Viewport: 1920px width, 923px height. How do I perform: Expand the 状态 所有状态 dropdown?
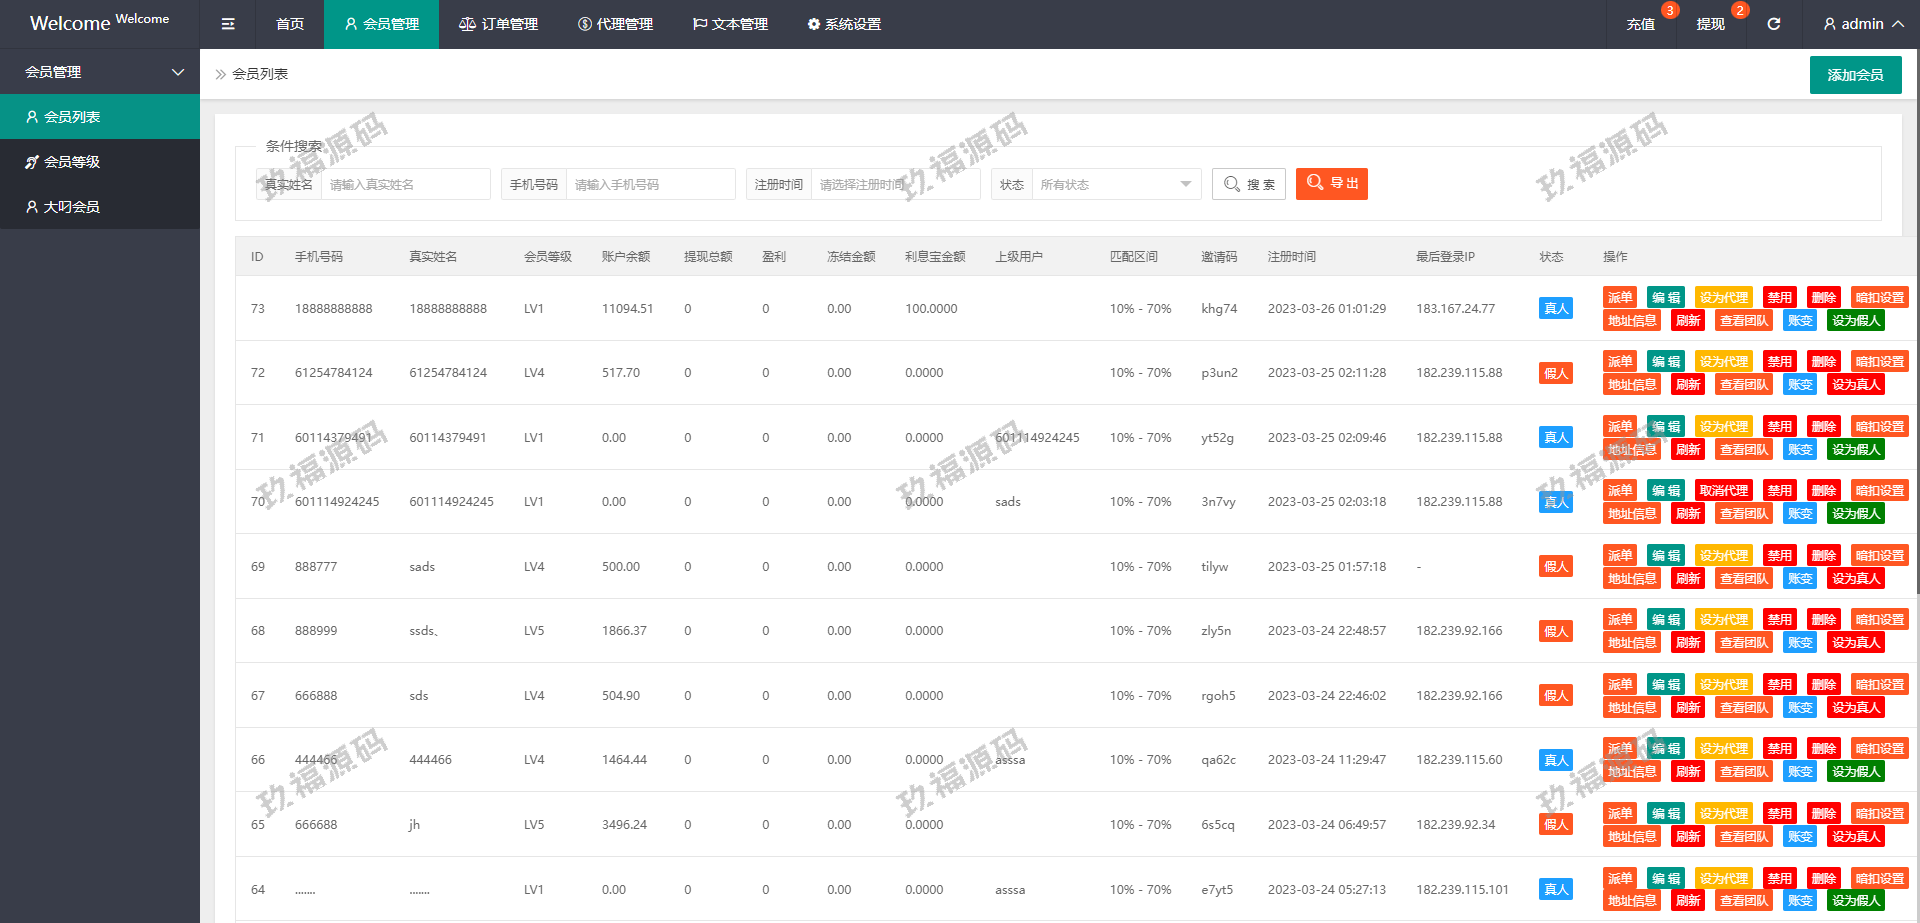[x=1115, y=184]
